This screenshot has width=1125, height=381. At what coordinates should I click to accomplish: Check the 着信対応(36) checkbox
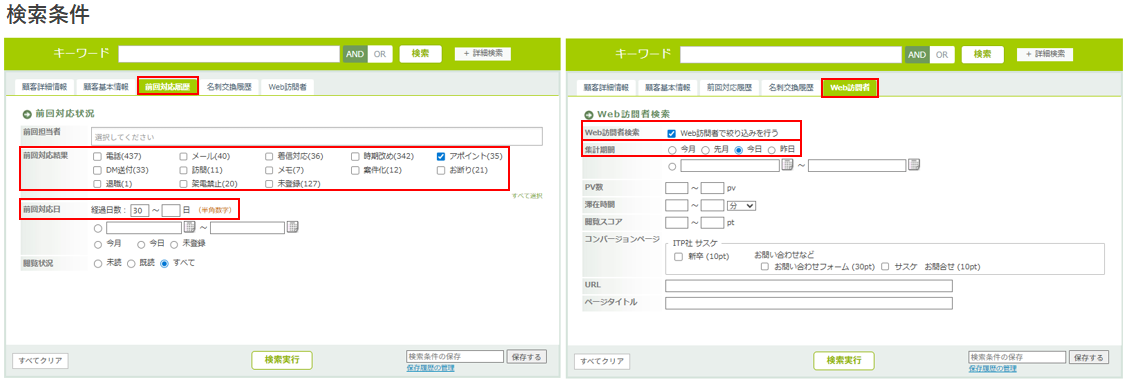coord(270,156)
